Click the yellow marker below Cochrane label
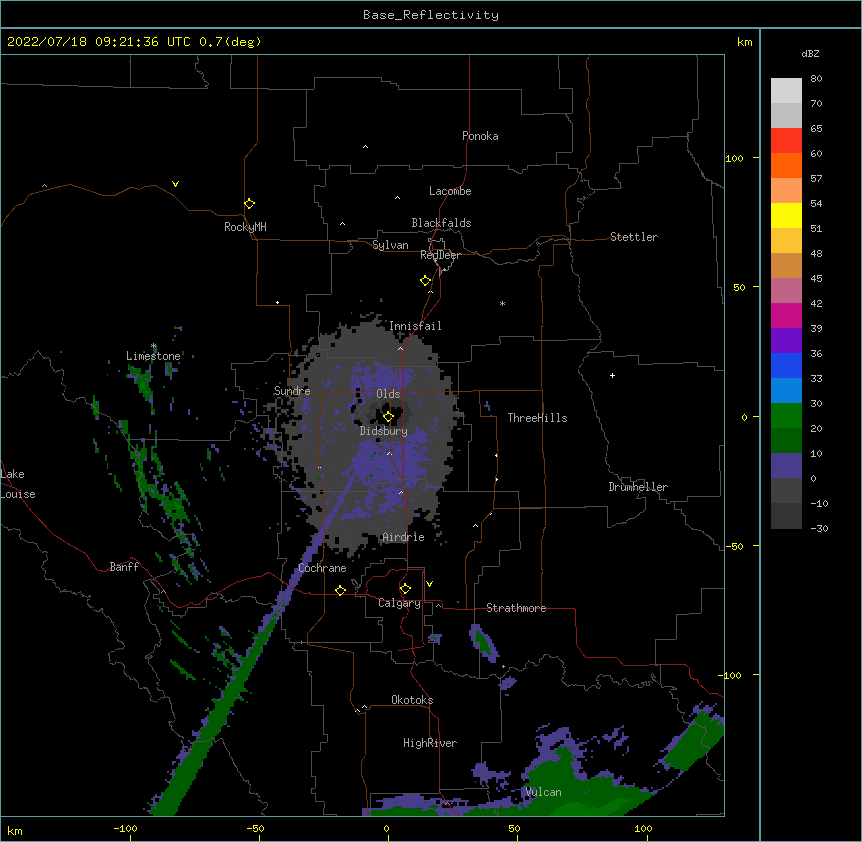 pos(340,590)
